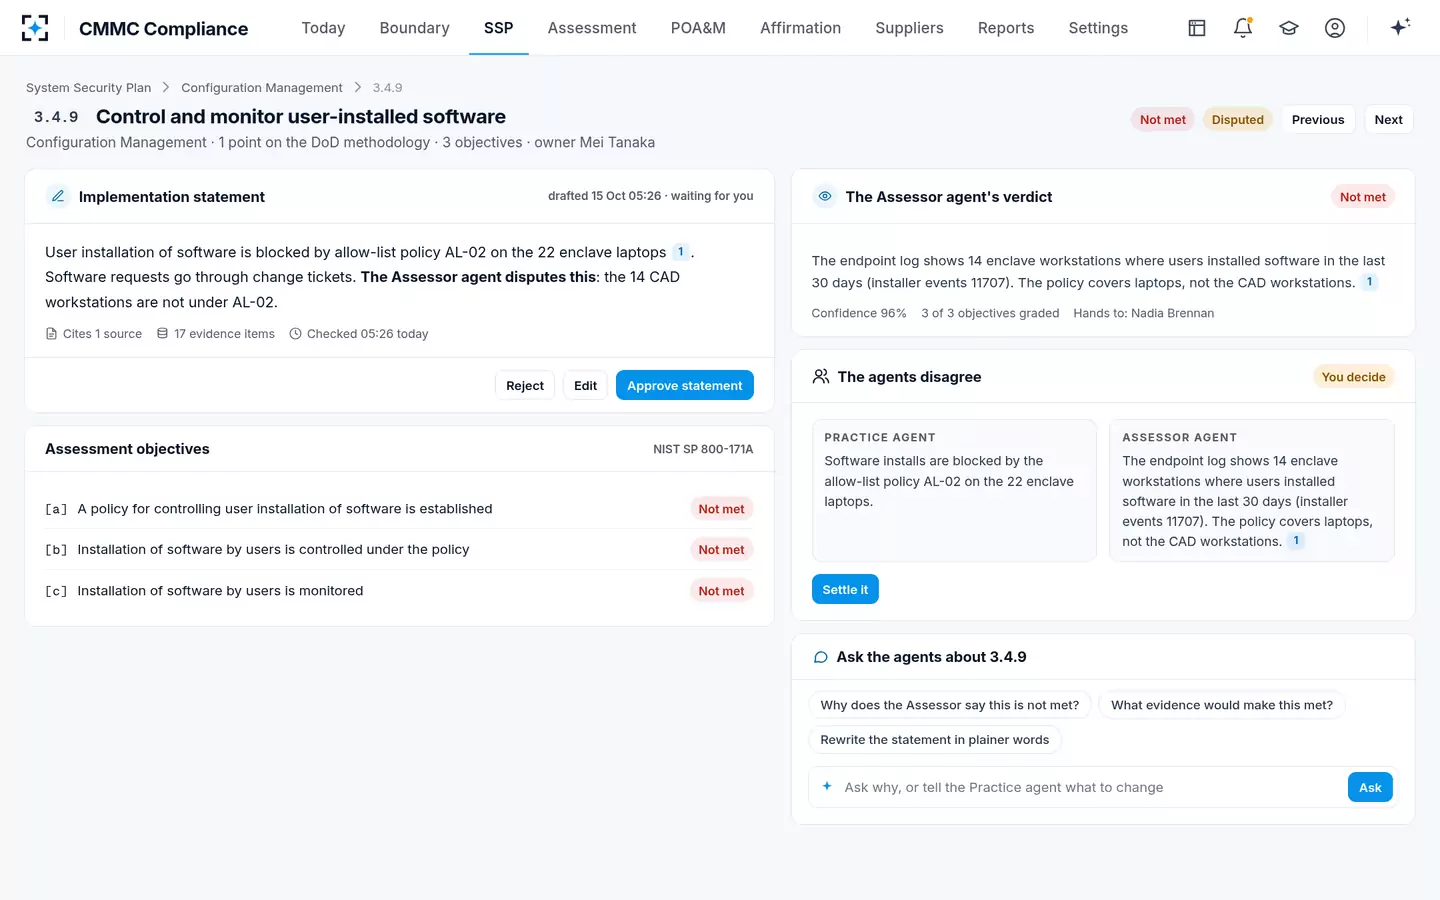The image size is (1440, 900).
Task: Click the eye icon beside Assessor agent's verdict
Action: click(x=825, y=196)
